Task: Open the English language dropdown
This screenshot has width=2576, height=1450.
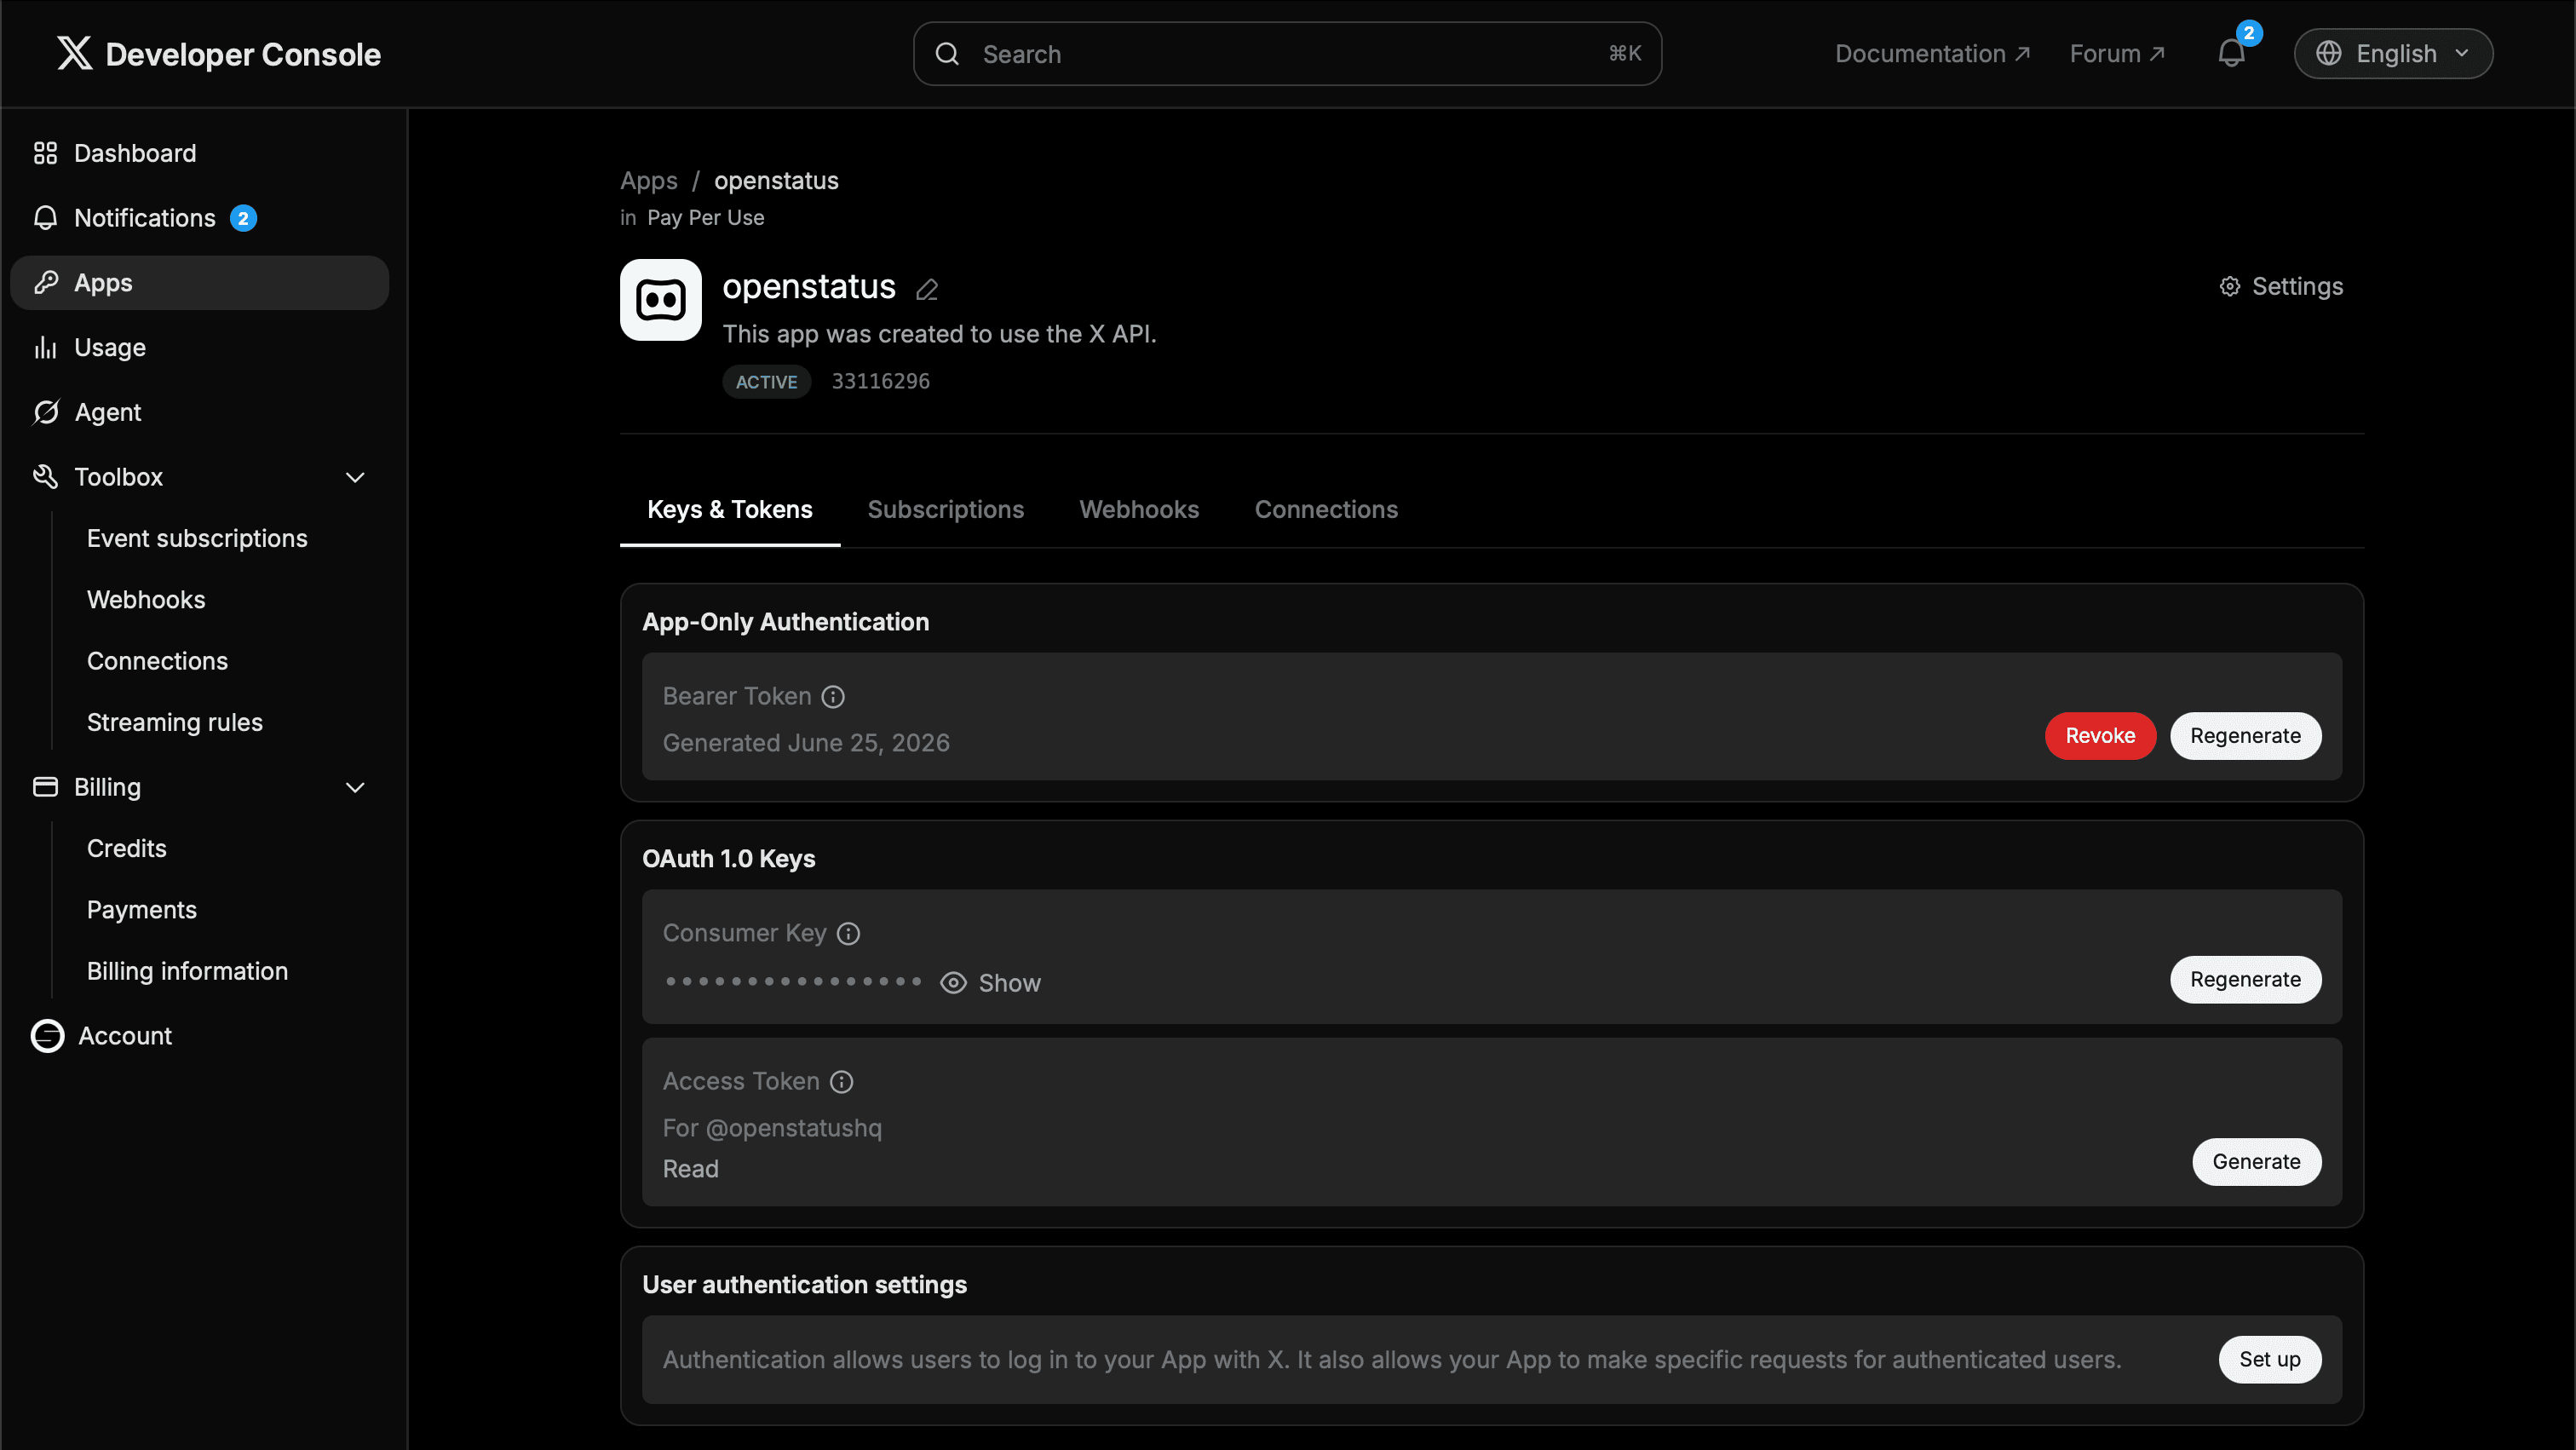Action: point(2393,53)
